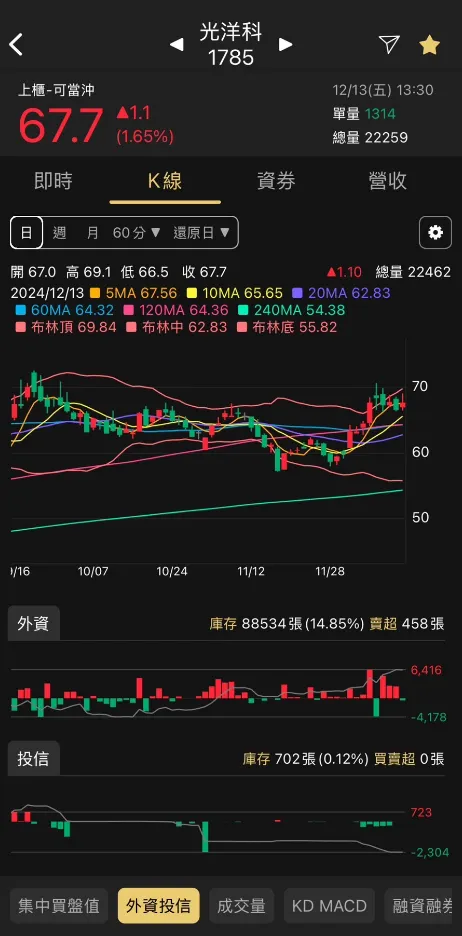Select 成交量 indicator
The height and width of the screenshot is (936, 462).
tap(241, 906)
